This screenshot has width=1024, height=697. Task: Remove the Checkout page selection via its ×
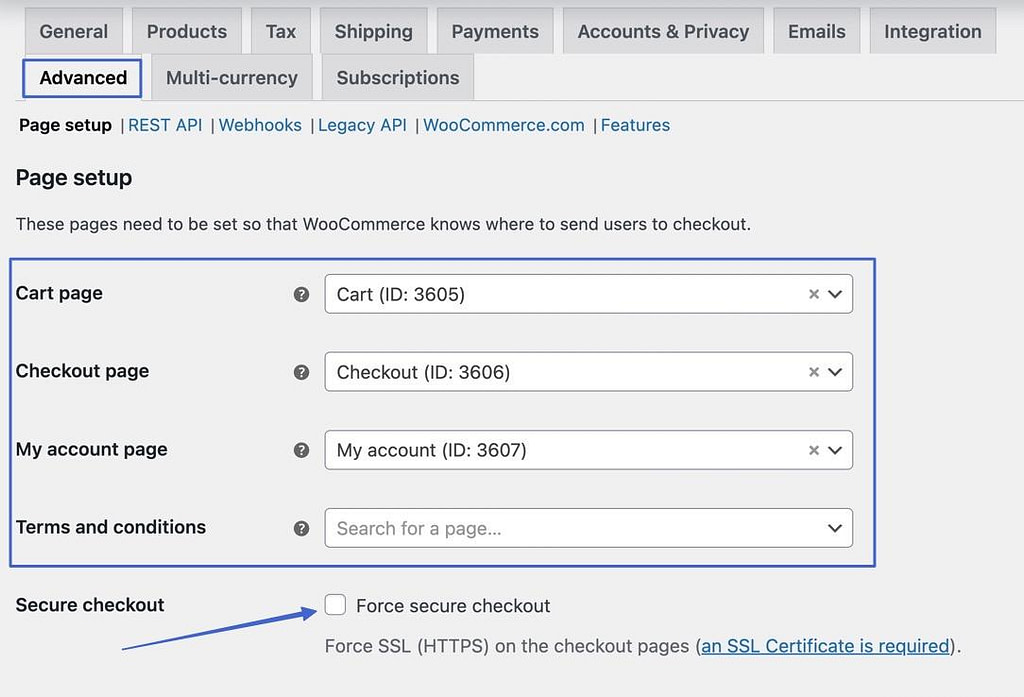coord(813,371)
